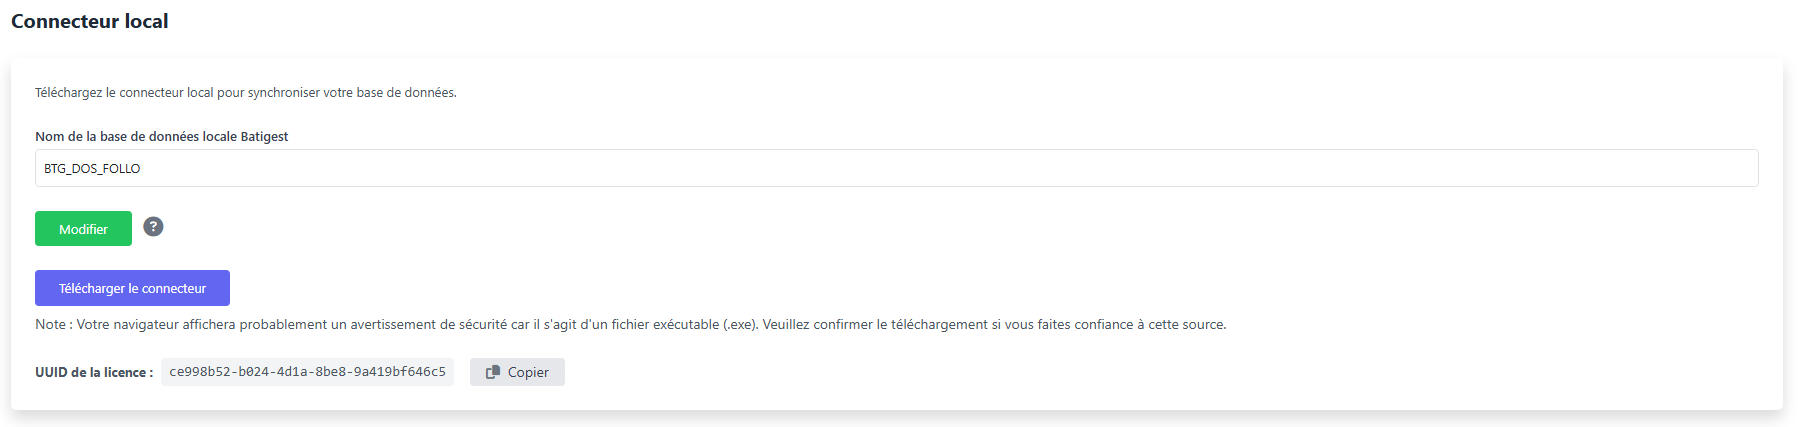Click the word synchroniser in the description
The height and width of the screenshot is (427, 1798).
(284, 92)
